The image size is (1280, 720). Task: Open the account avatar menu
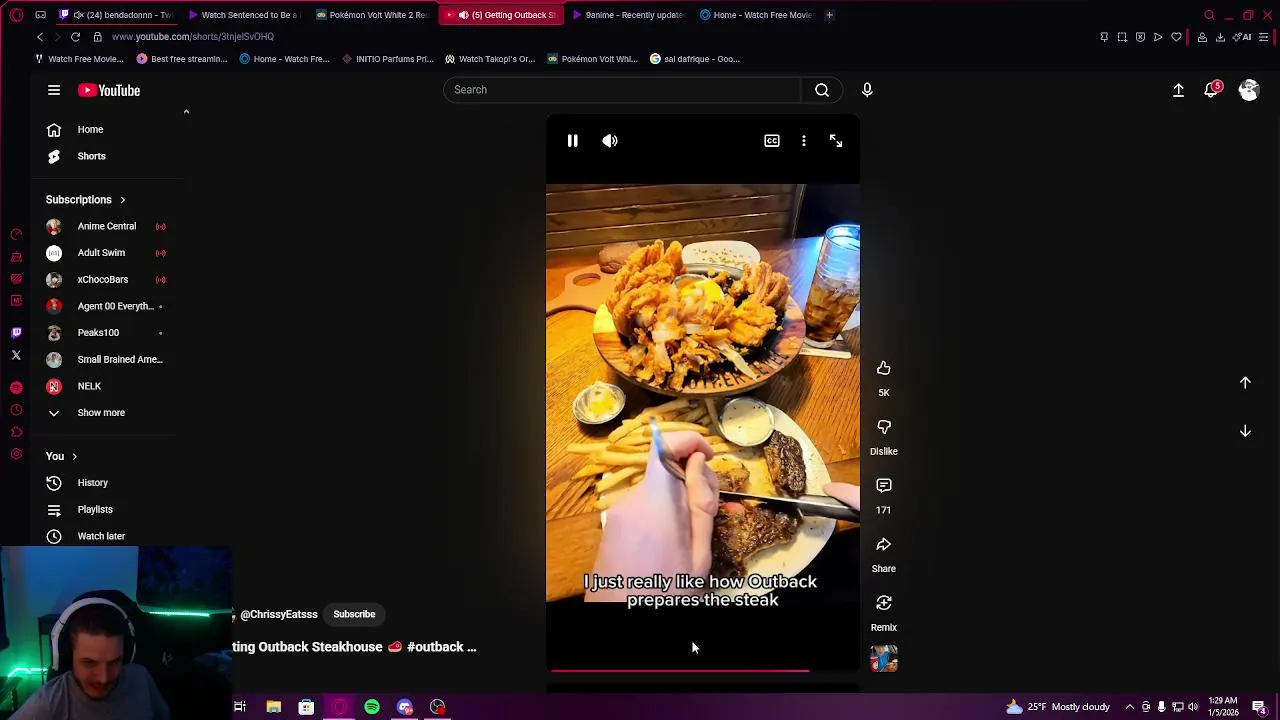point(1249,90)
